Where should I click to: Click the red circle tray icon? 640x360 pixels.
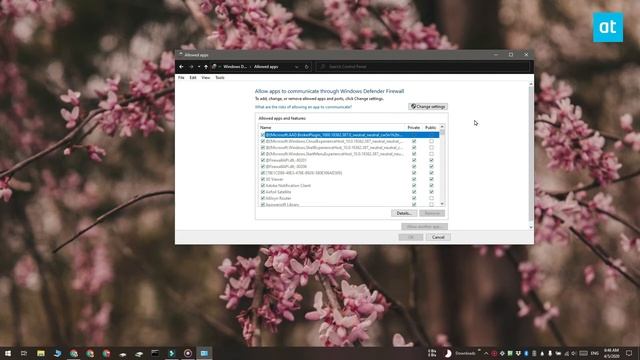494,353
